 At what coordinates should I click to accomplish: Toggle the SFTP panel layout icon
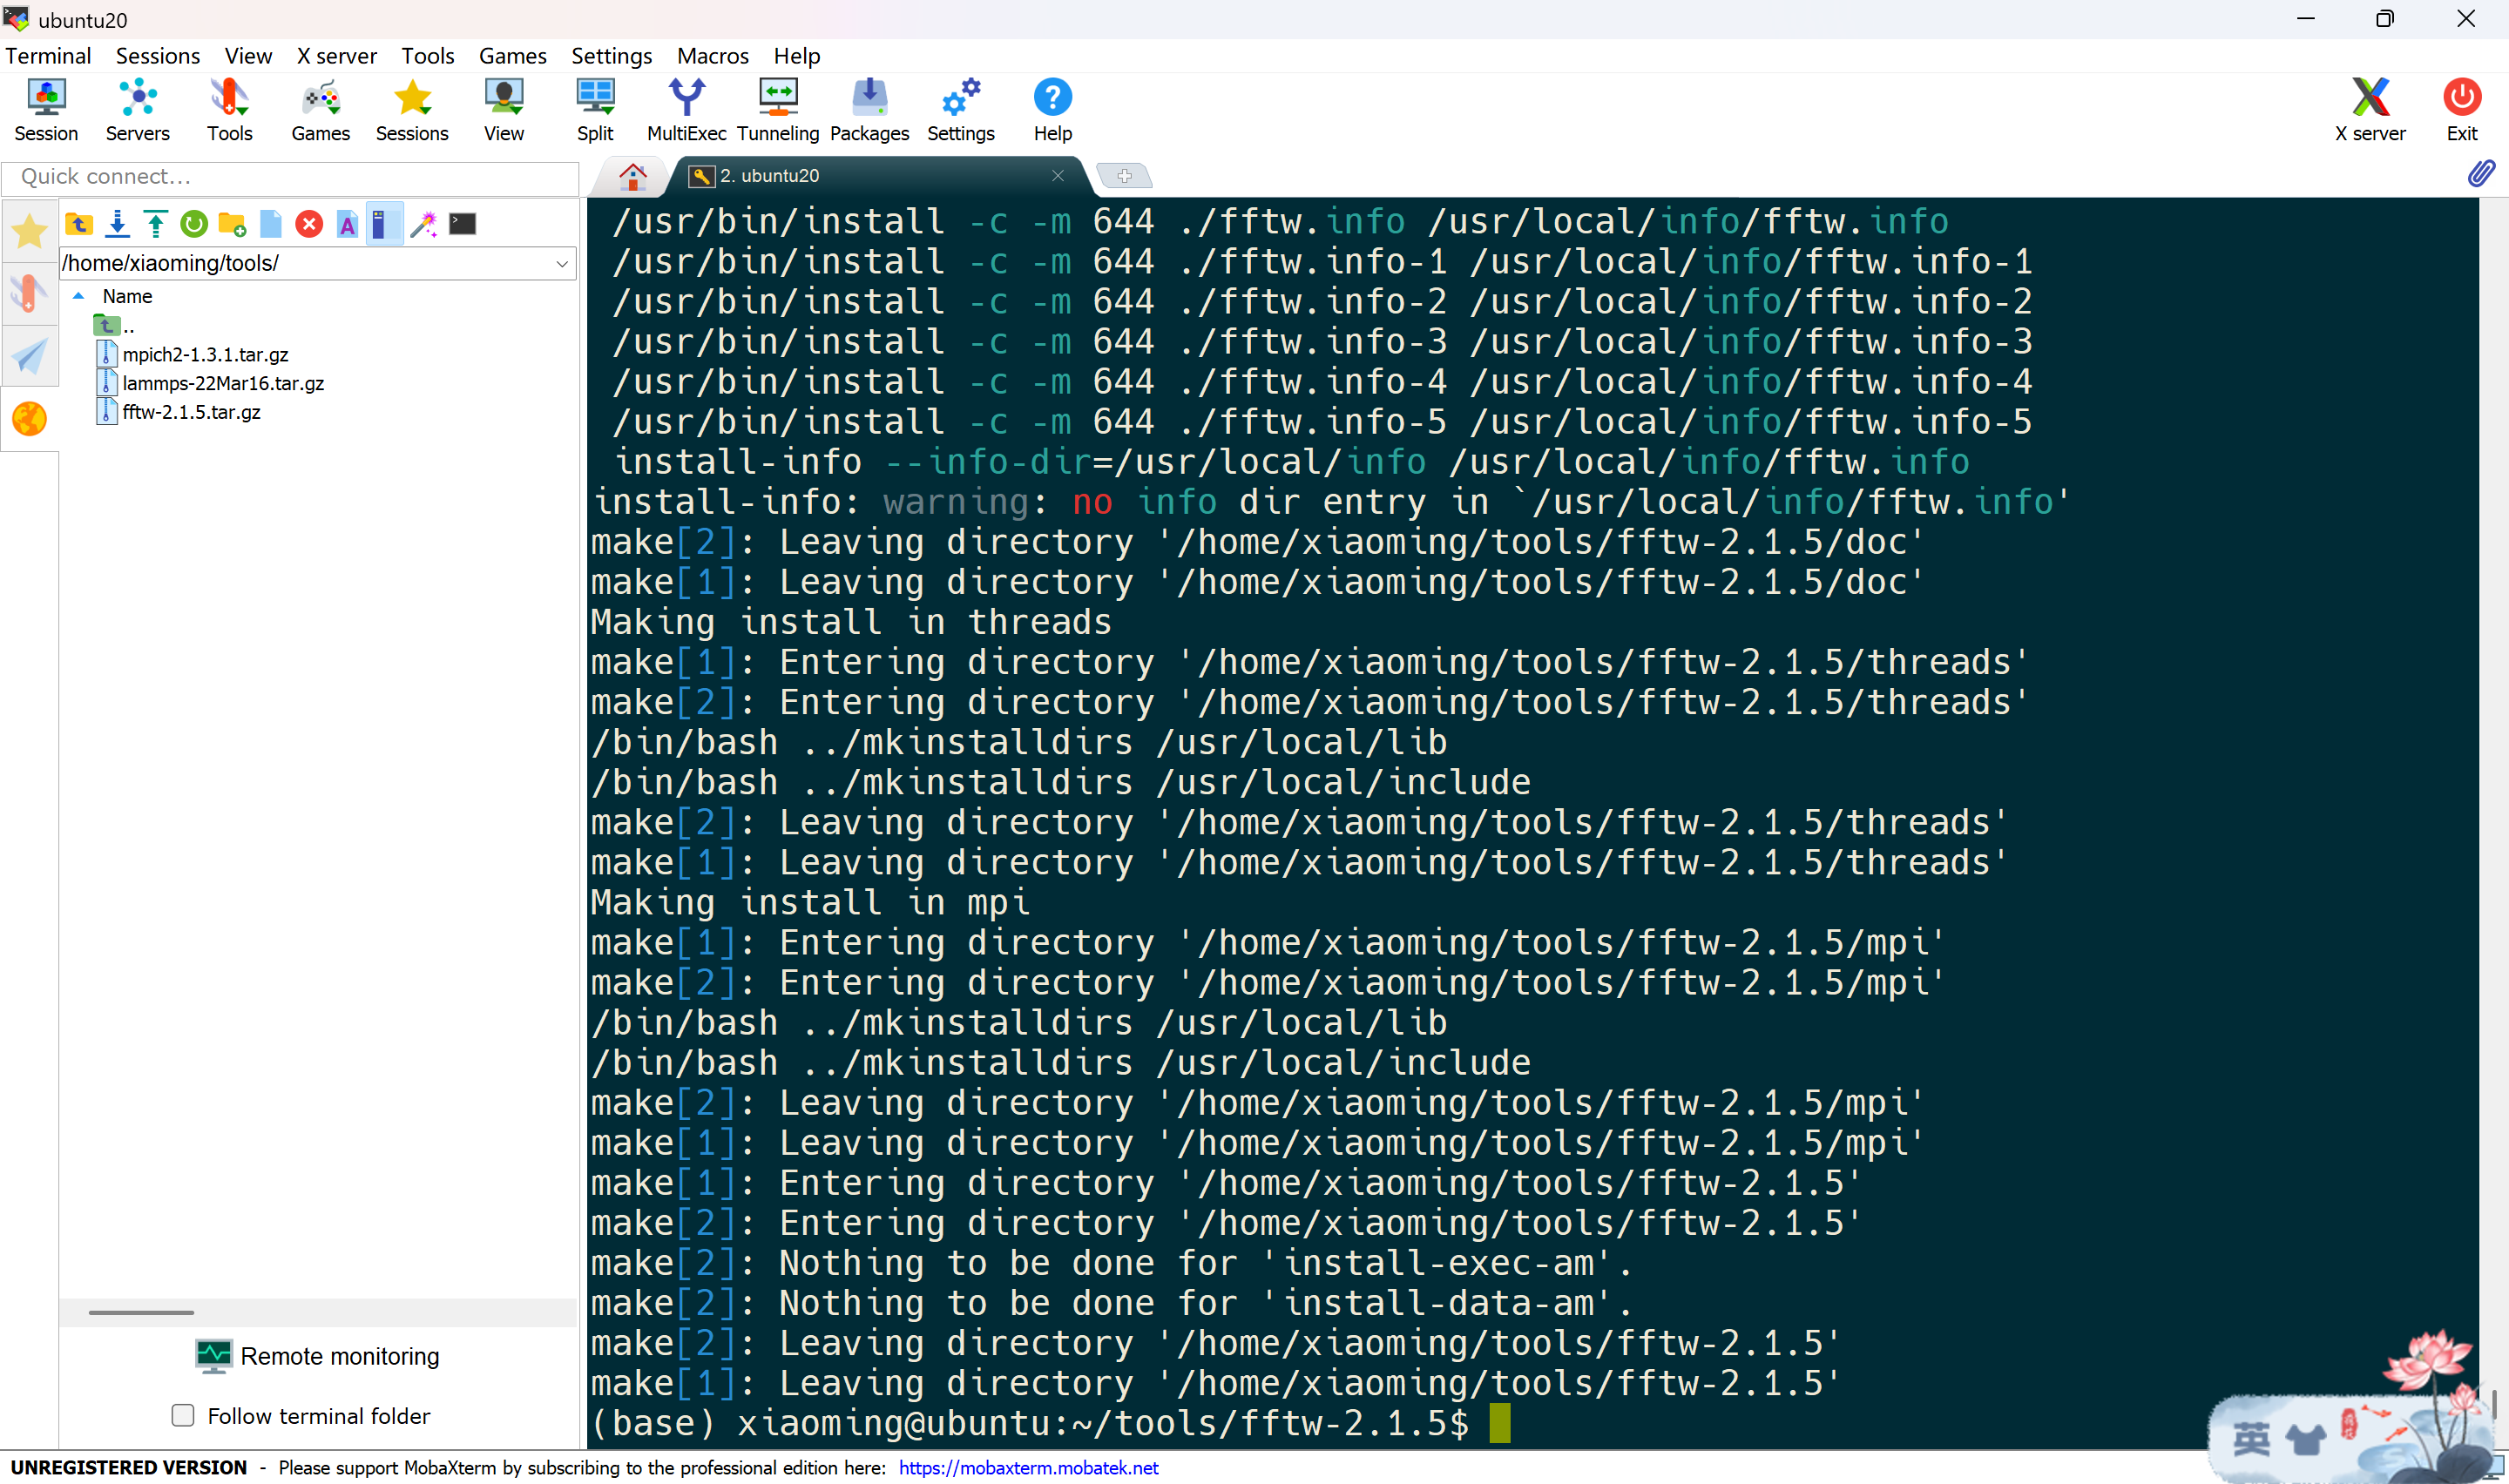(384, 224)
